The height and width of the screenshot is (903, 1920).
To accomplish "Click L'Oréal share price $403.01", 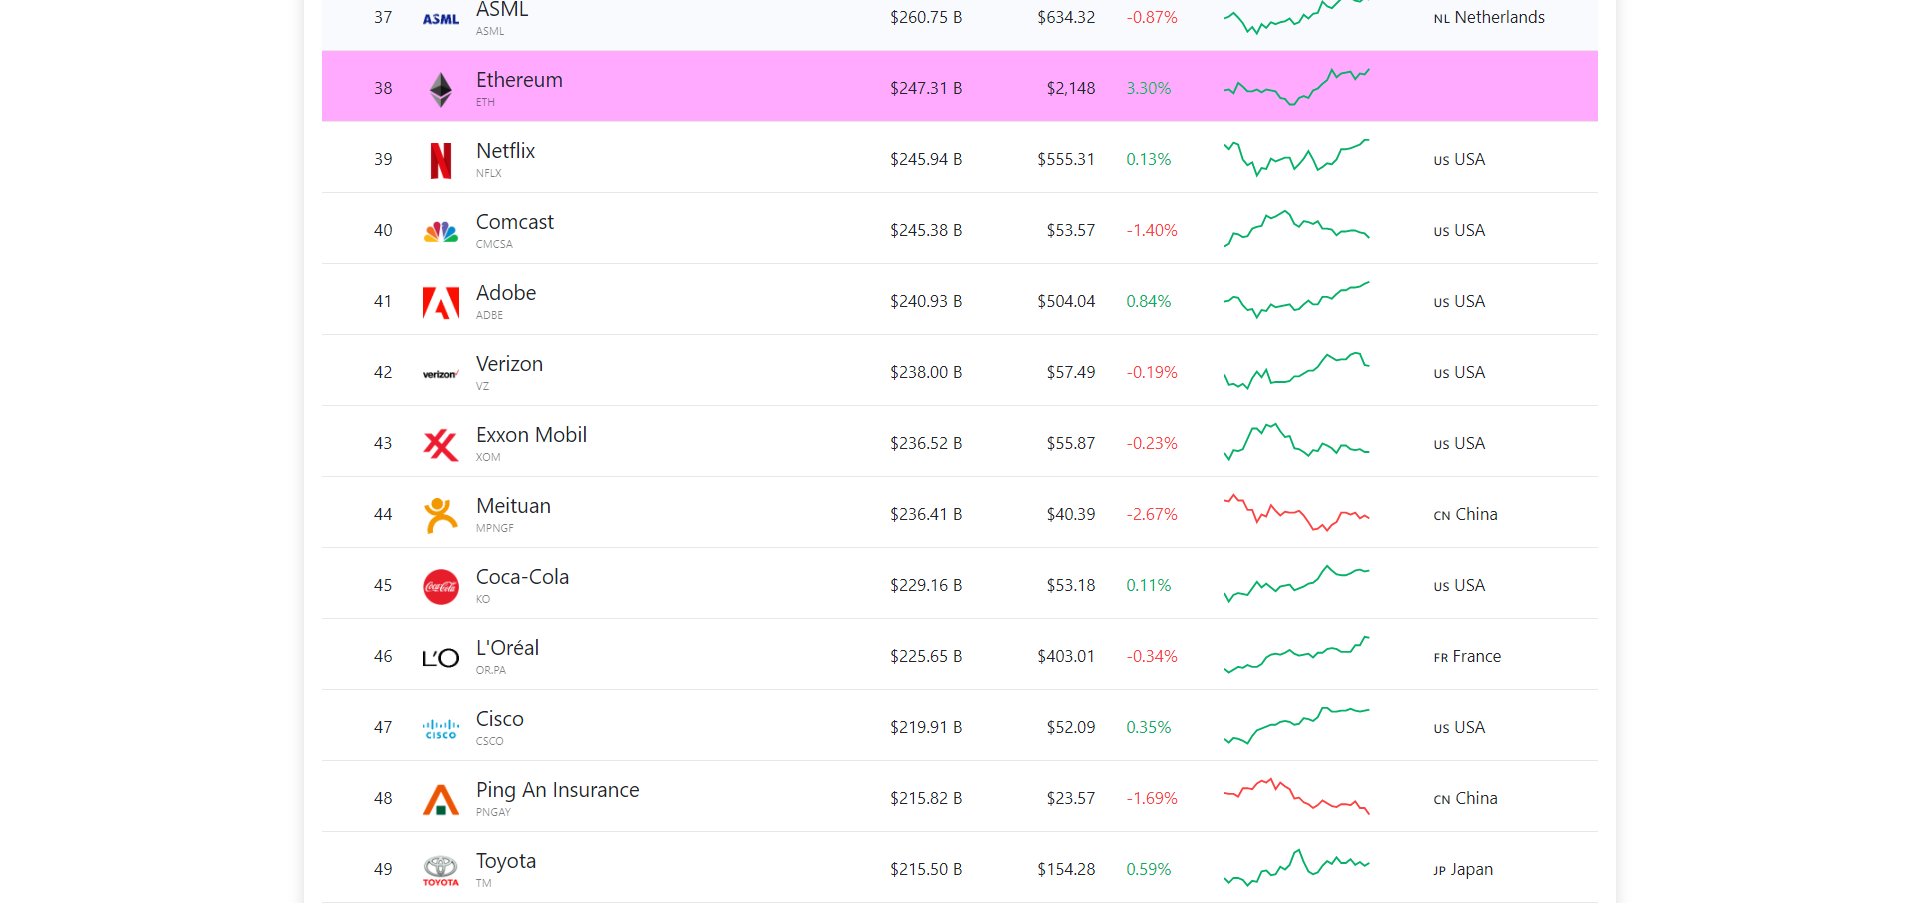I will point(1066,656).
